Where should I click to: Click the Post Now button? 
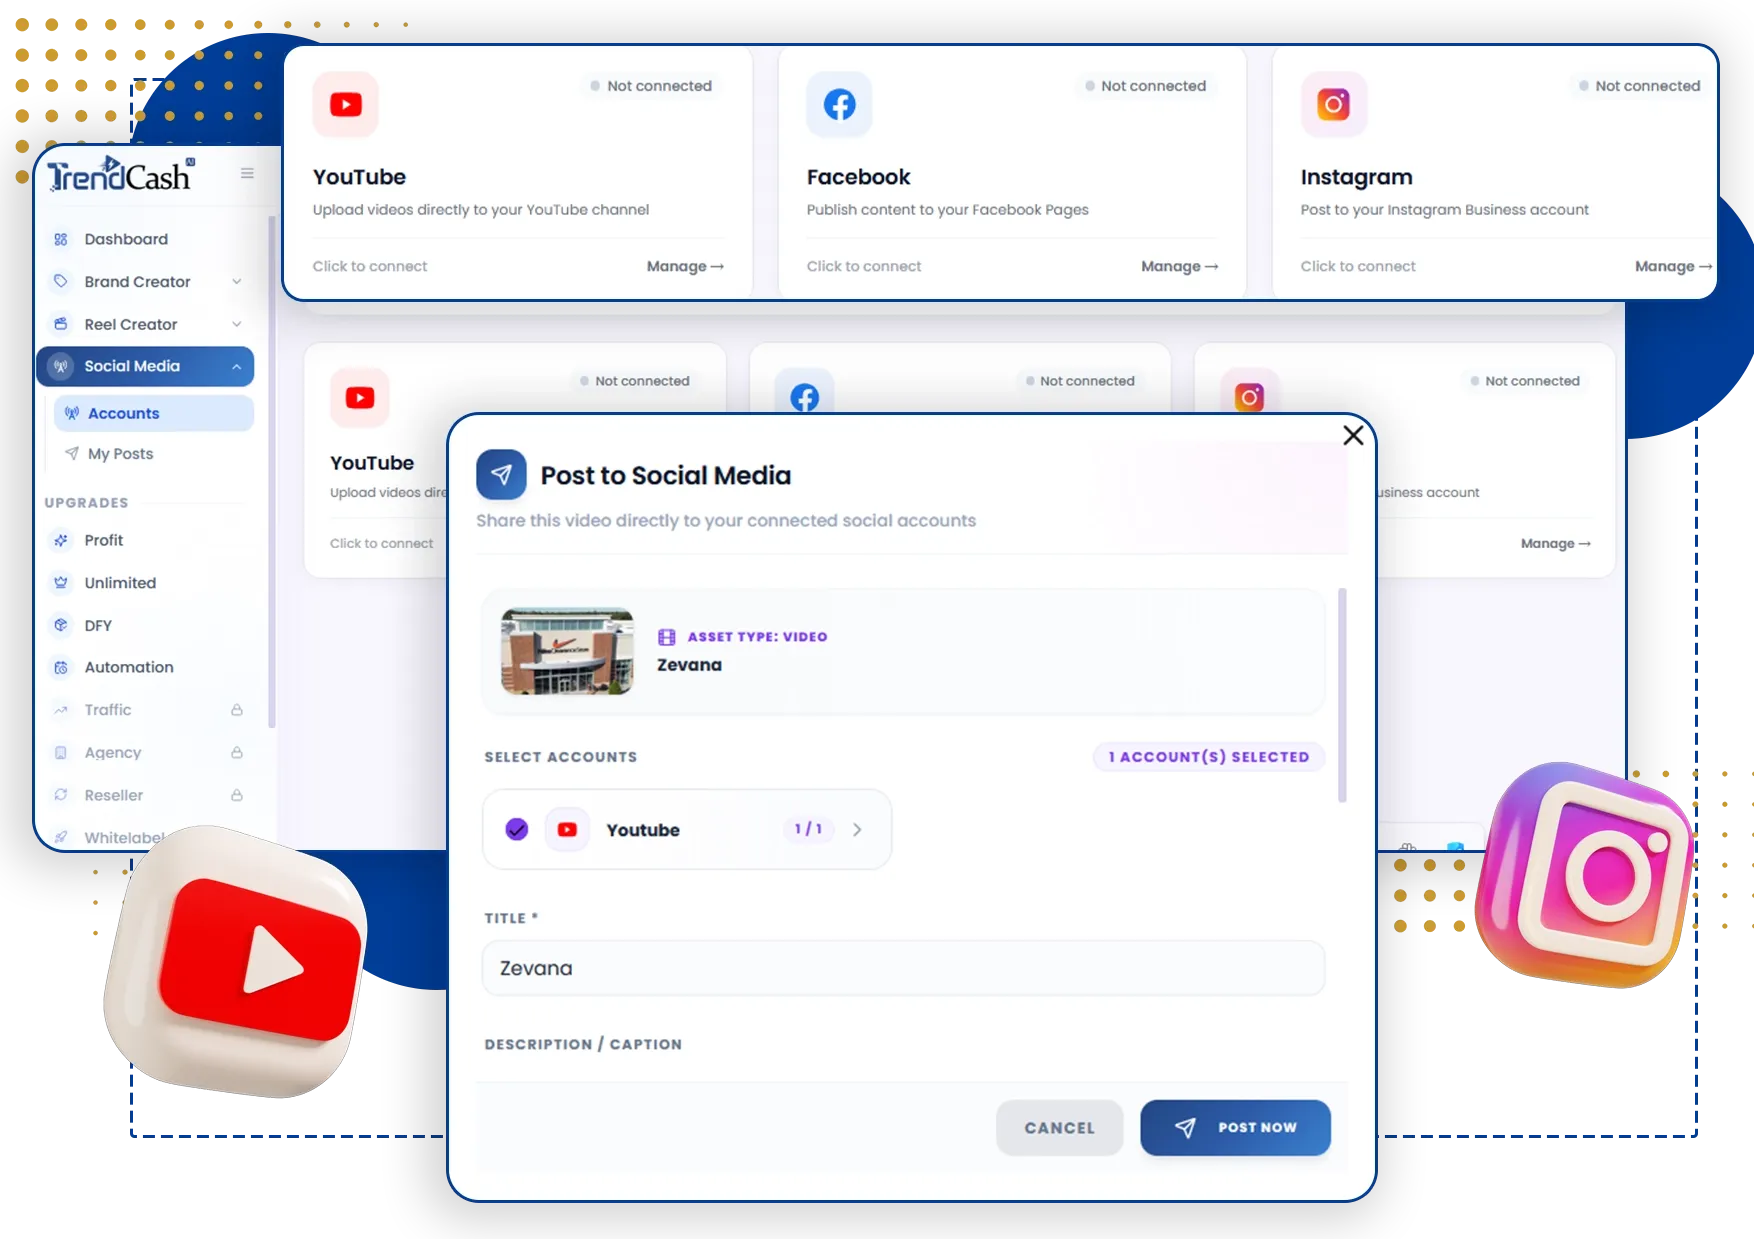click(1235, 1128)
